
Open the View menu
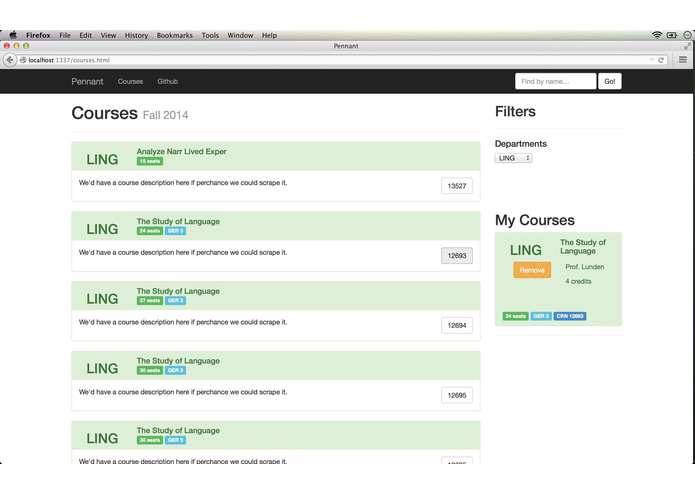tap(108, 35)
